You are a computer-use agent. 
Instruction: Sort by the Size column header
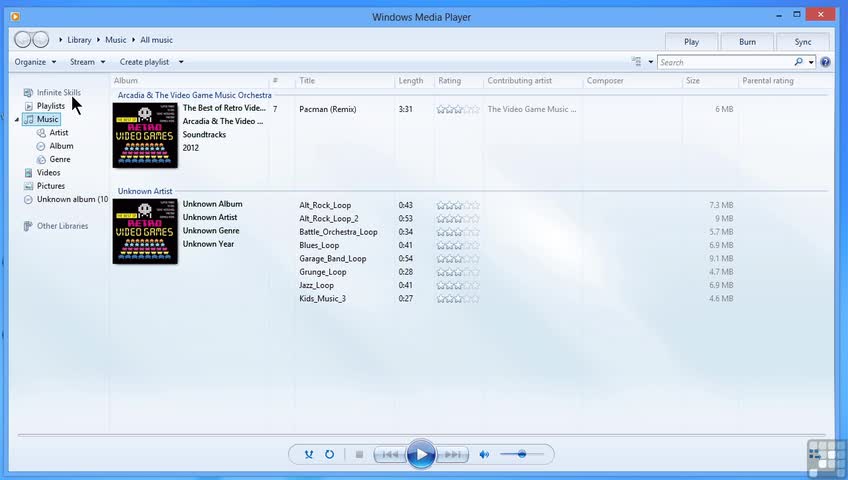(x=693, y=81)
